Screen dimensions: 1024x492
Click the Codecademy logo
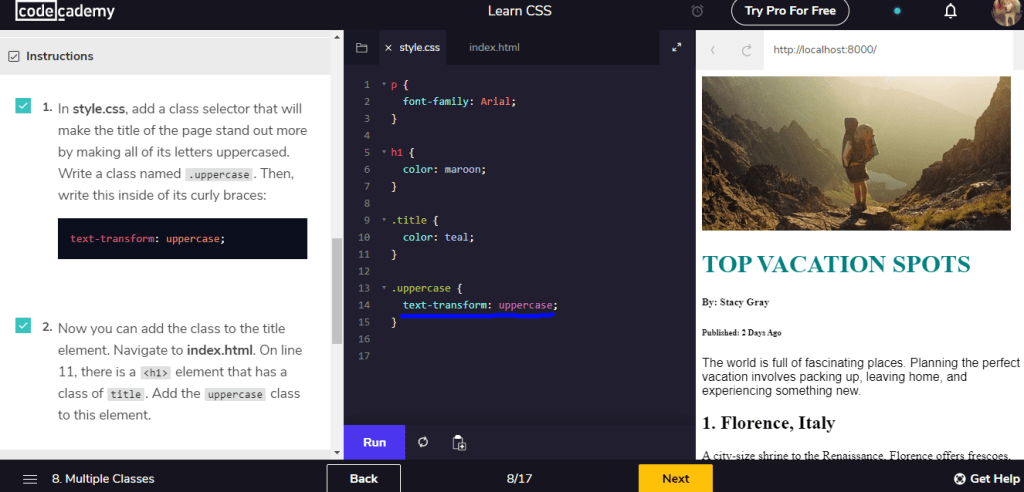pos(65,12)
